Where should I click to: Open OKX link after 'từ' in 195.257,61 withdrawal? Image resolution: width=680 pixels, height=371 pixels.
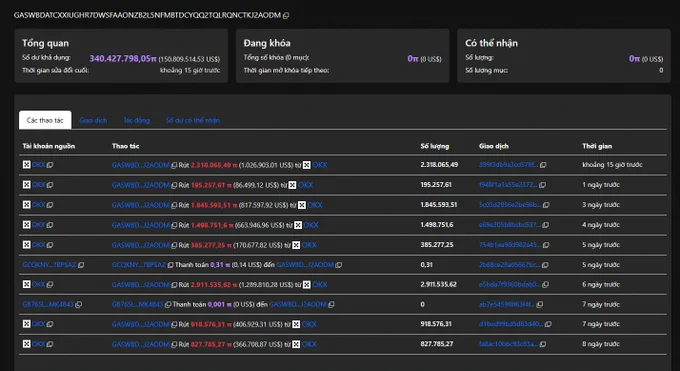tap(305, 185)
